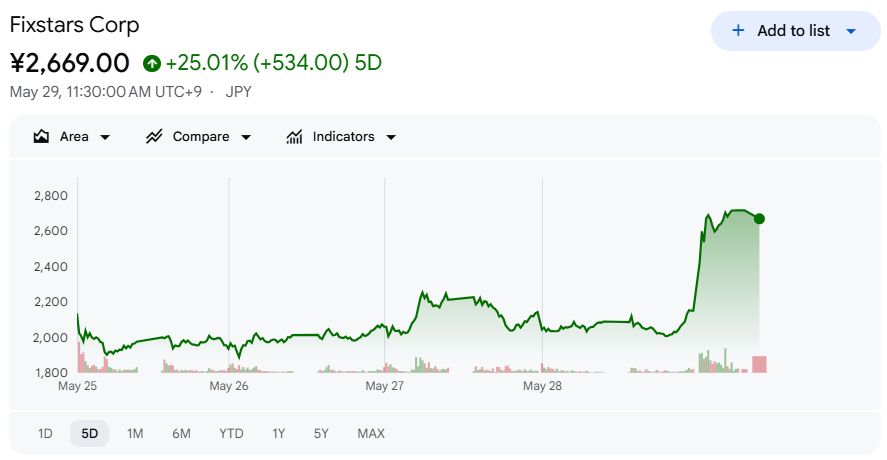Click the 2,200 y-axis label
Screen dimensions: 887x460
(x=51, y=302)
